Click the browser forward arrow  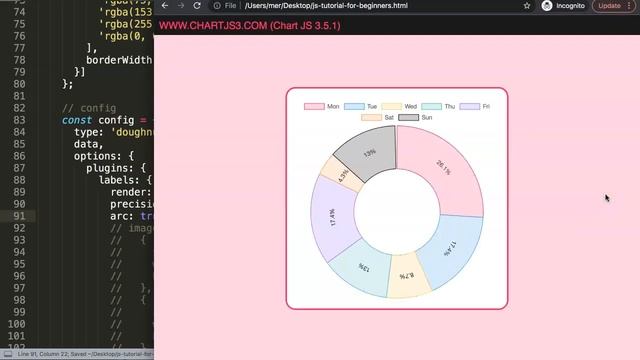pos(181,6)
